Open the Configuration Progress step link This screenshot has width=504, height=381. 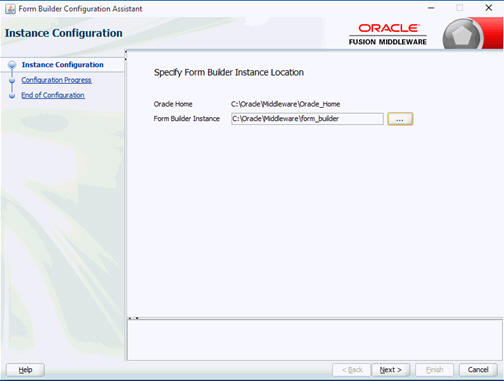pyautogui.click(x=56, y=80)
